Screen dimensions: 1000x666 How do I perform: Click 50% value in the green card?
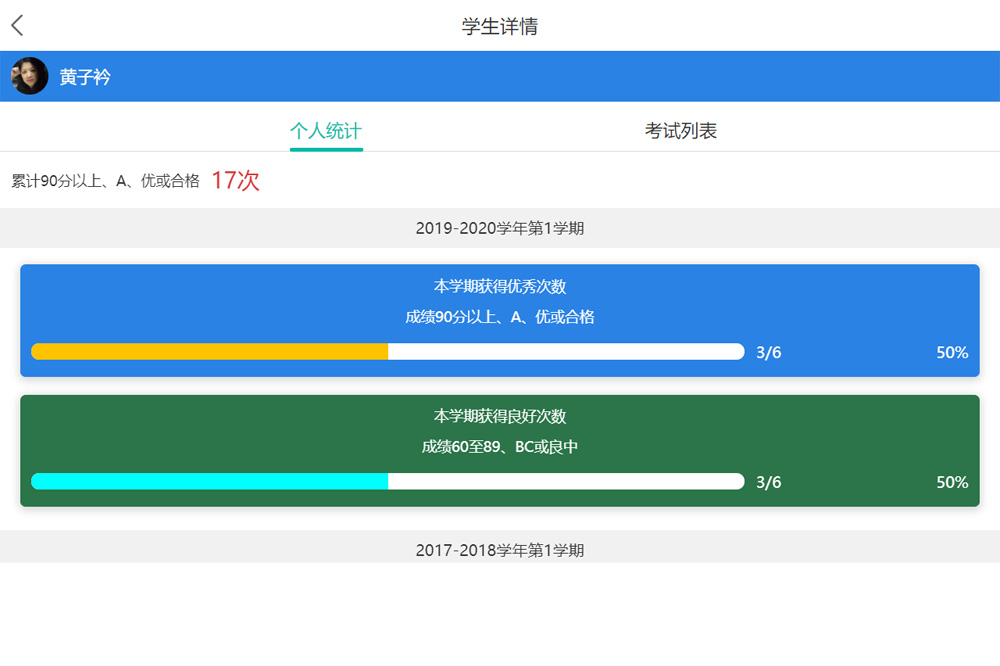[951, 483]
